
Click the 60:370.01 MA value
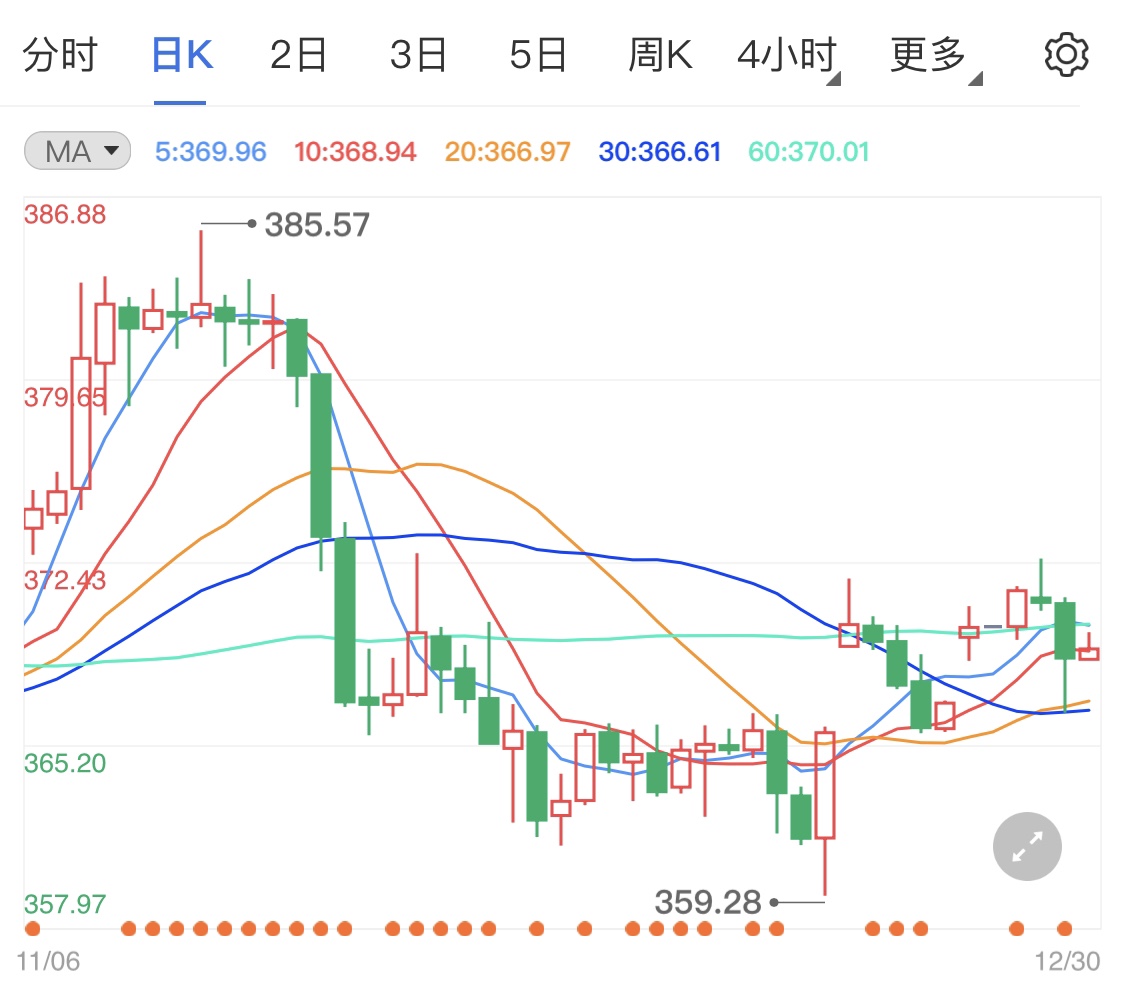pyautogui.click(x=809, y=151)
